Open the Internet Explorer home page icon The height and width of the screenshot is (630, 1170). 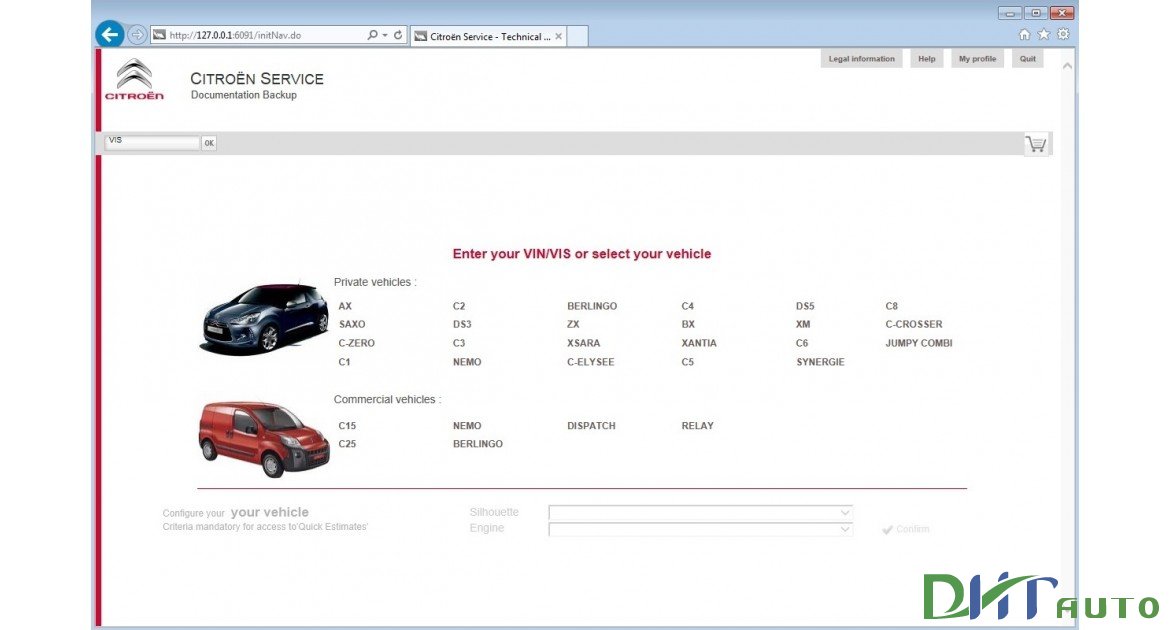click(1024, 33)
